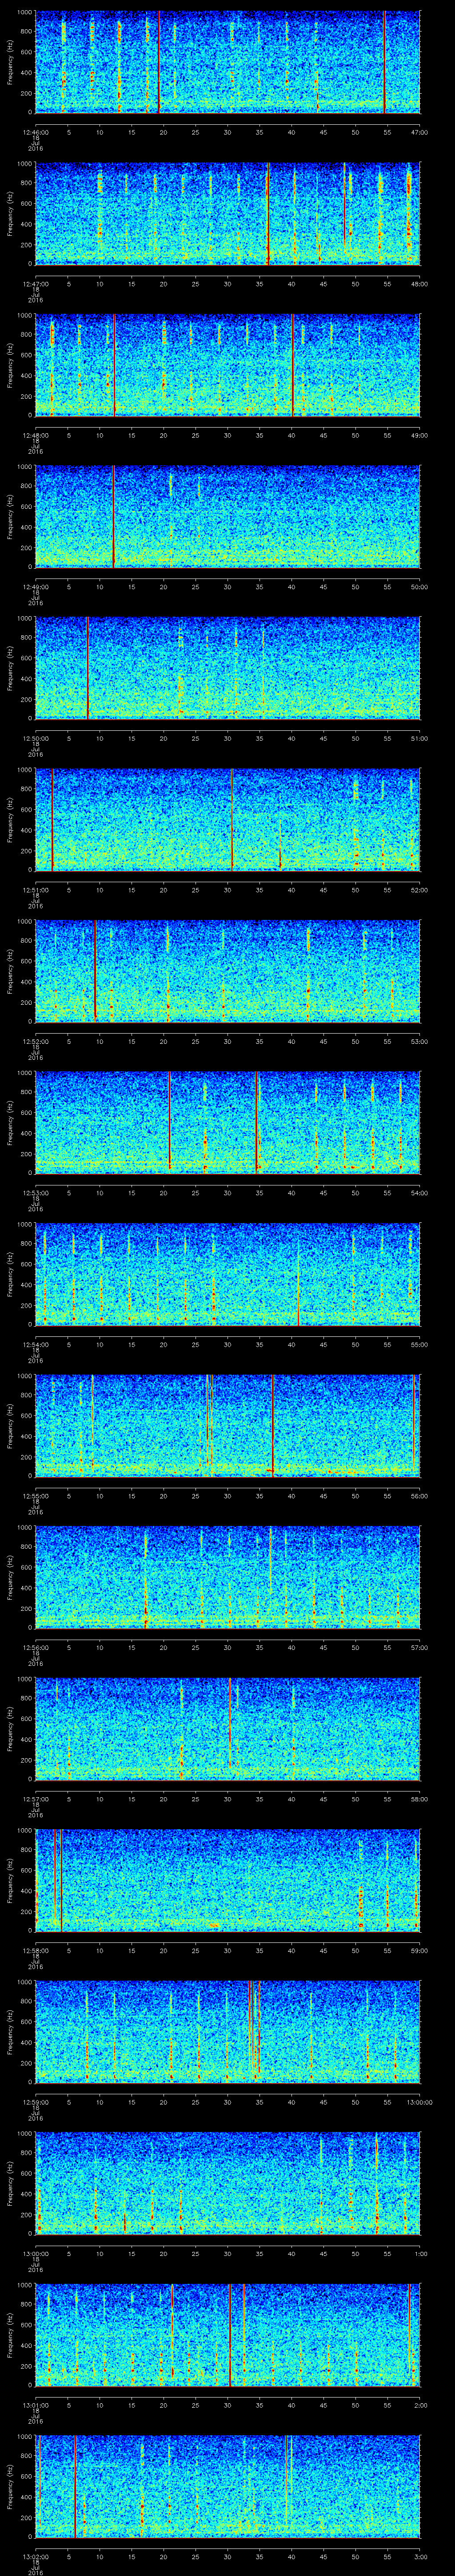The width and height of the screenshot is (455, 2576).
Task: Click the 52:00 end time label
Action: 419,890
